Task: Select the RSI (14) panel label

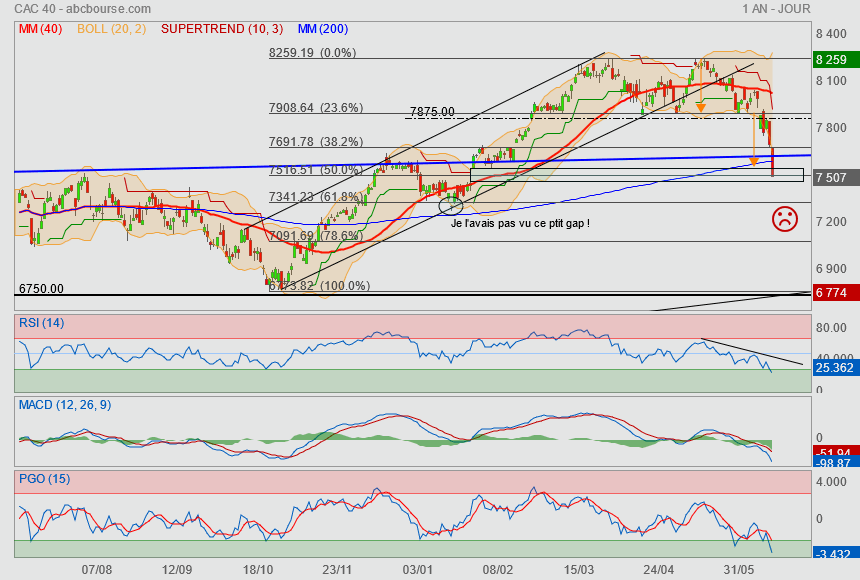Action: (42, 323)
